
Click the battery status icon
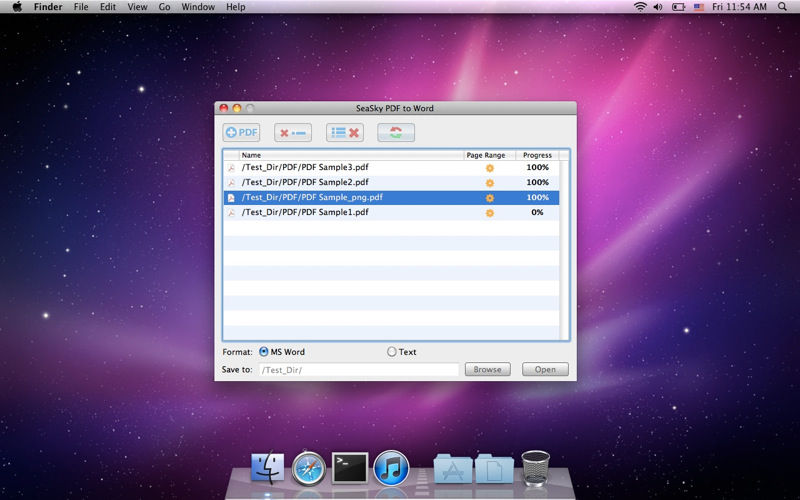pos(678,7)
